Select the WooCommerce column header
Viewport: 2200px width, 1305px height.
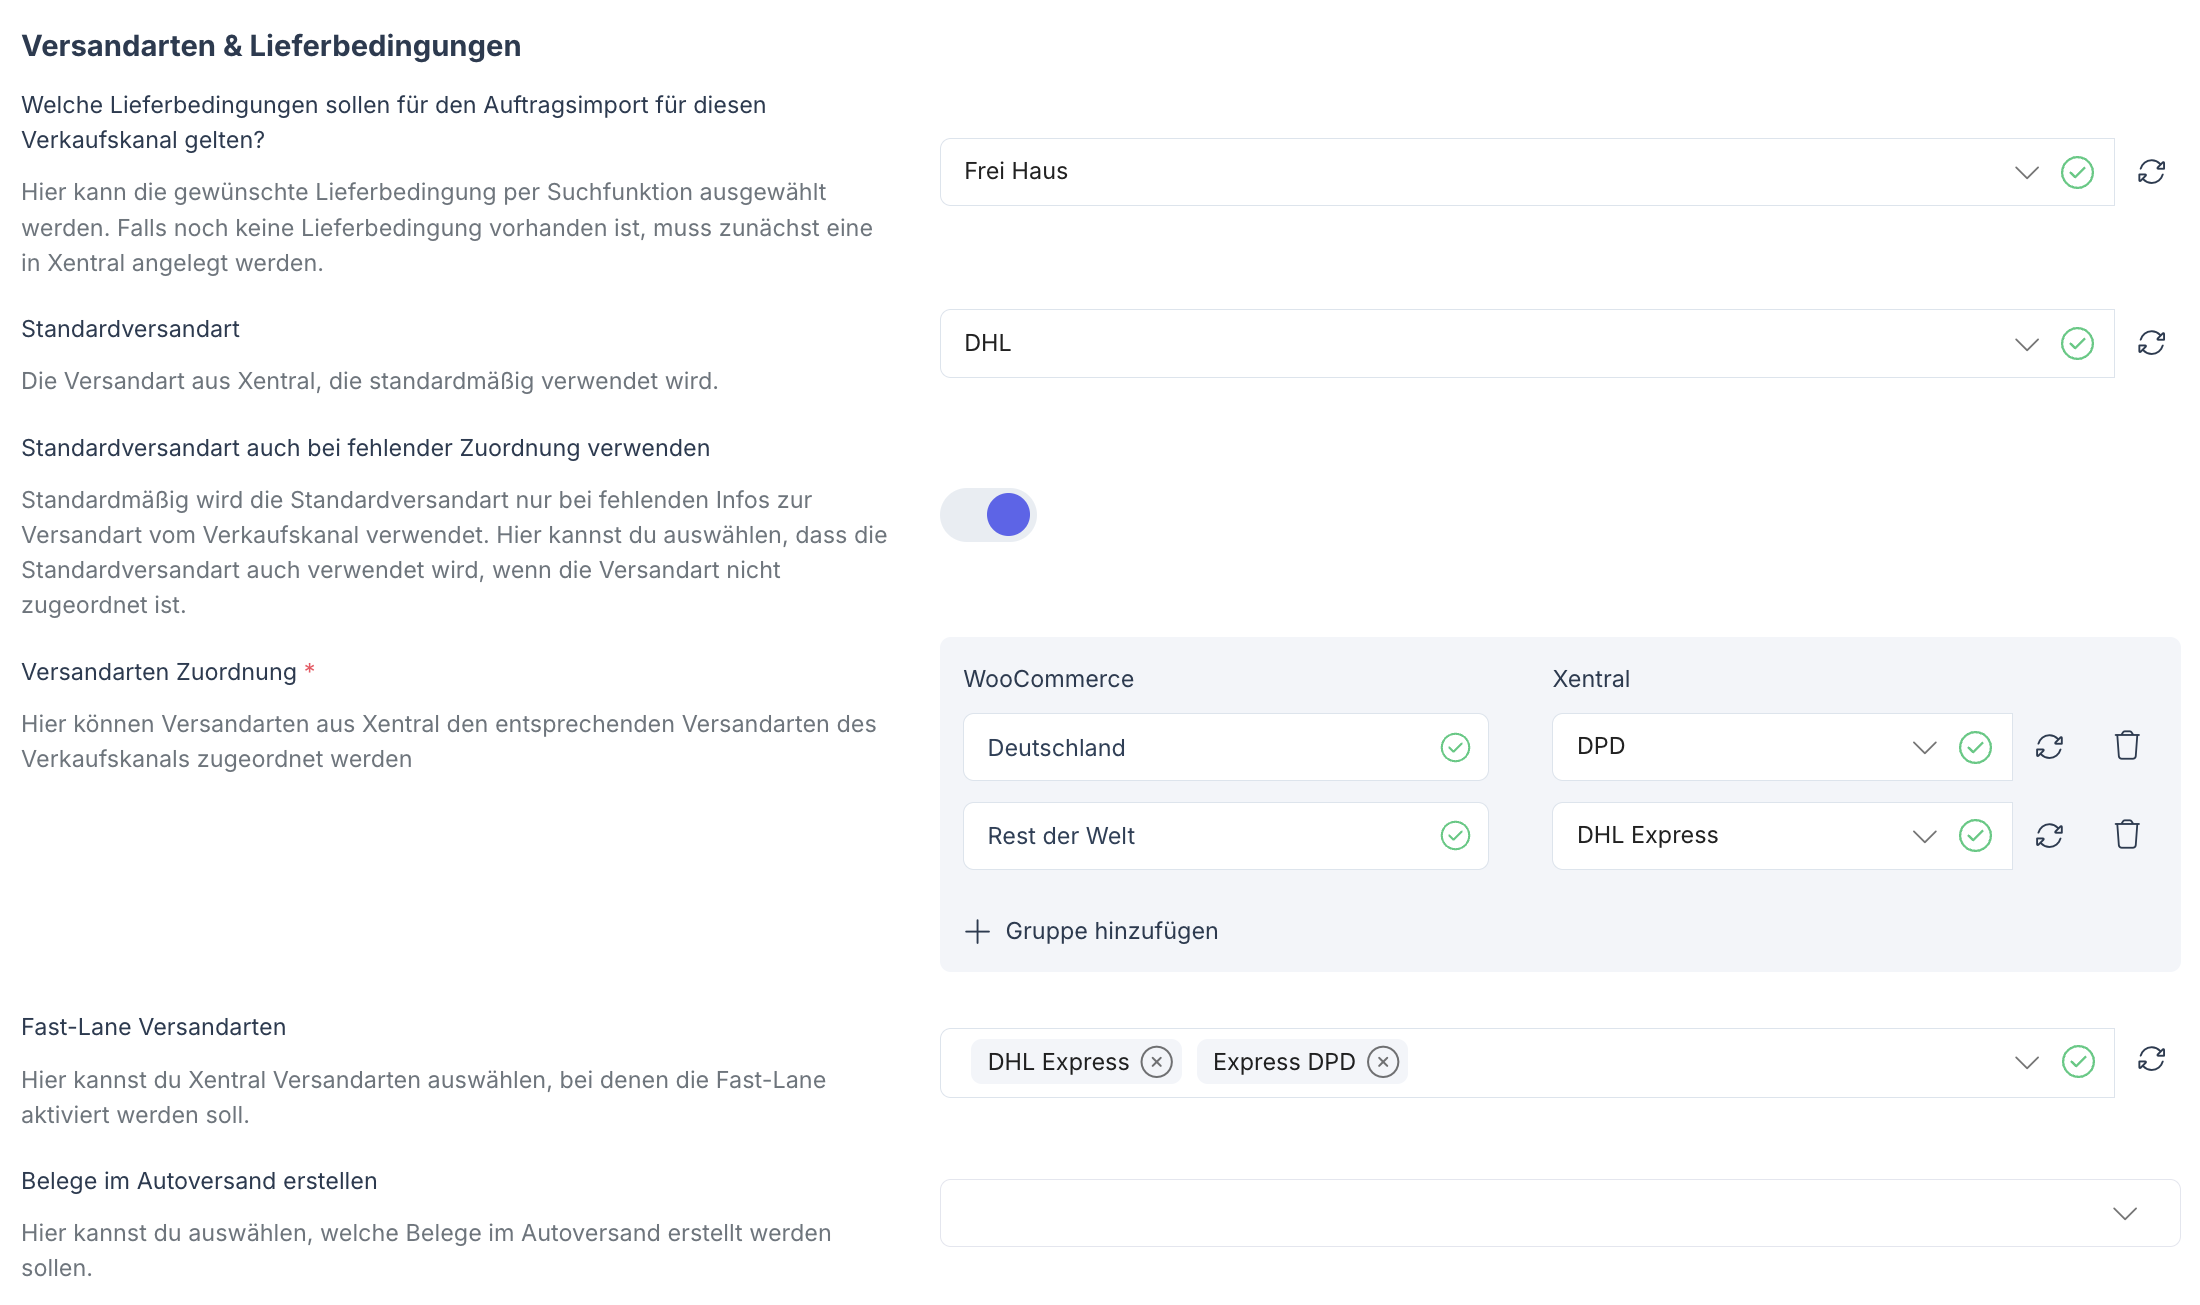coord(1048,678)
